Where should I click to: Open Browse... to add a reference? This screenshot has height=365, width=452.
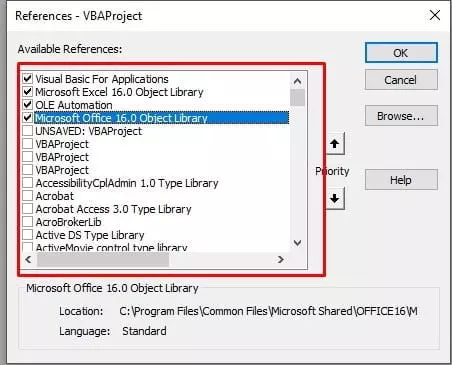click(x=401, y=116)
